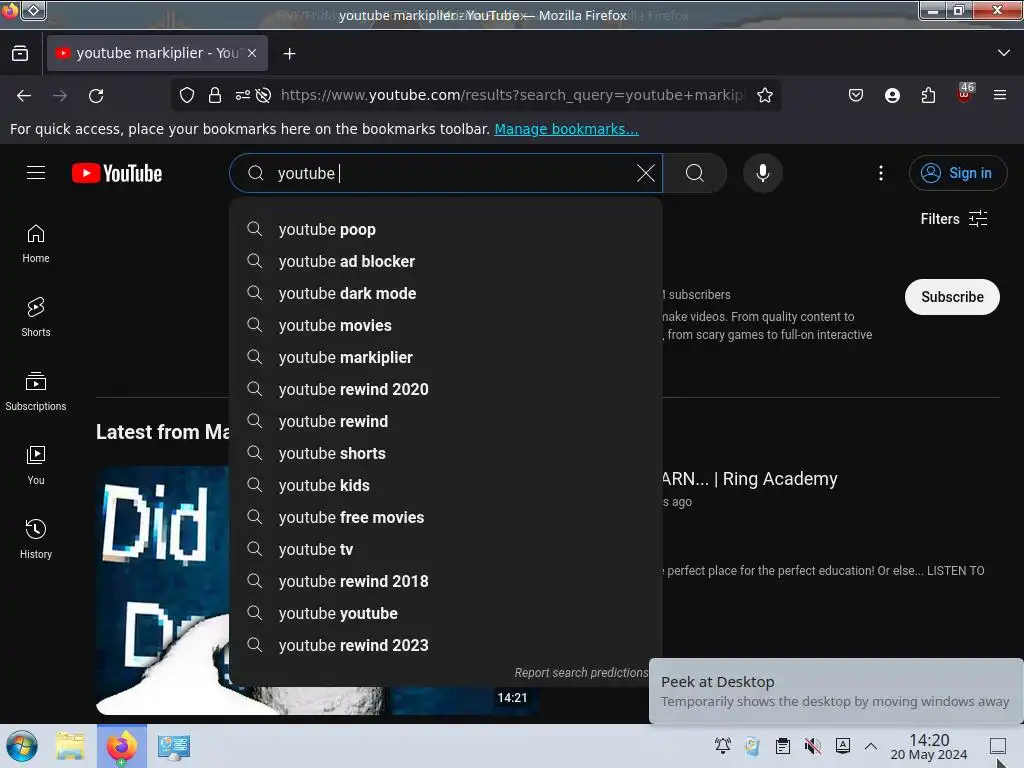Open site permissions icon in URL bar
1024x768 pixels.
(x=242, y=95)
